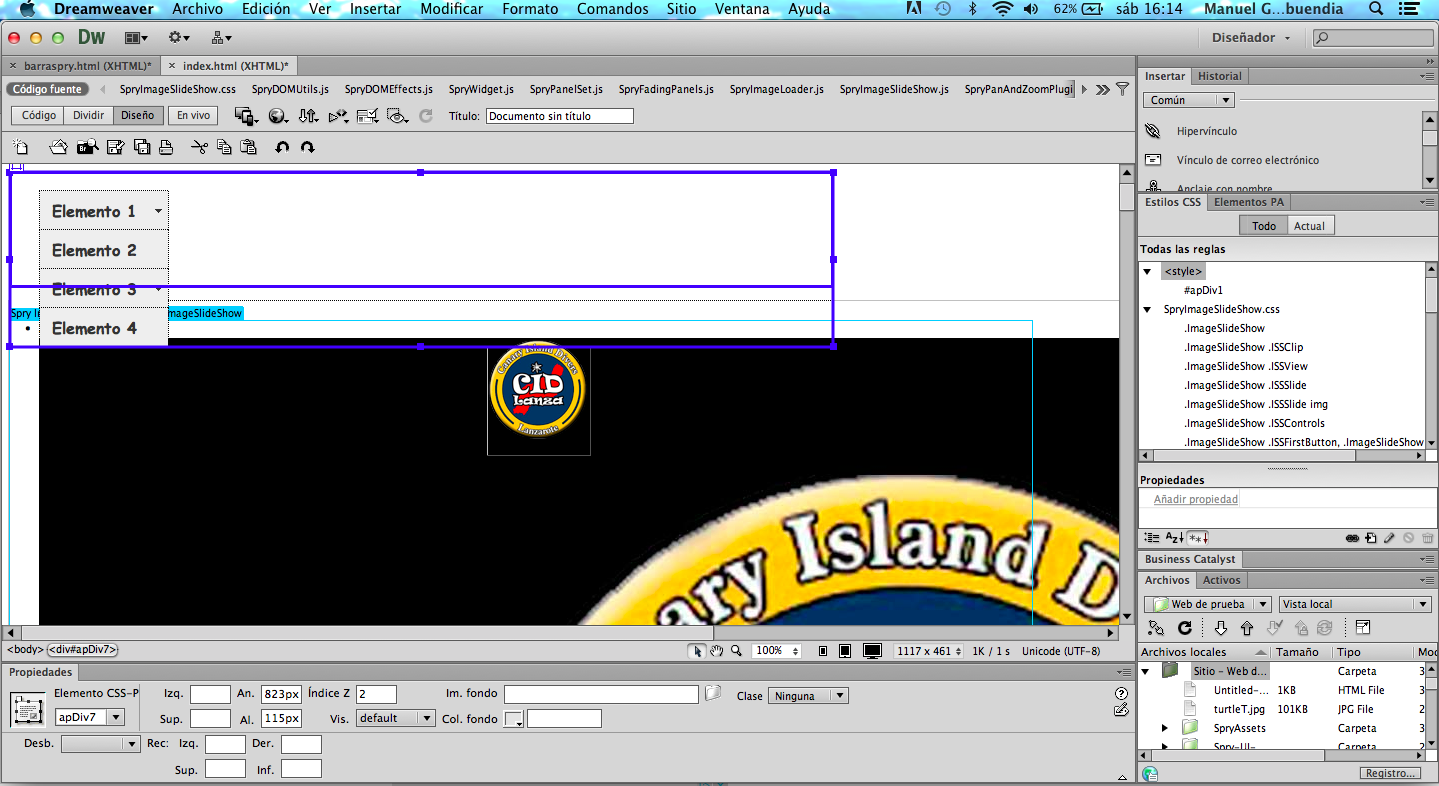This screenshot has height=786, width=1439.
Task: Click the Get files down-arrow icon
Action: pos(1221,628)
